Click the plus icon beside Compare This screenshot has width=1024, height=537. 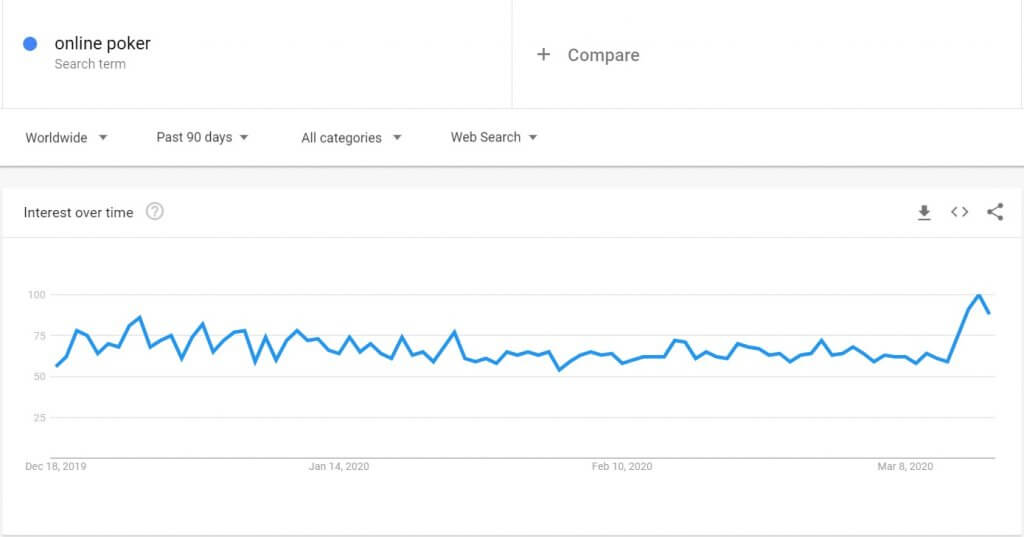pos(543,54)
